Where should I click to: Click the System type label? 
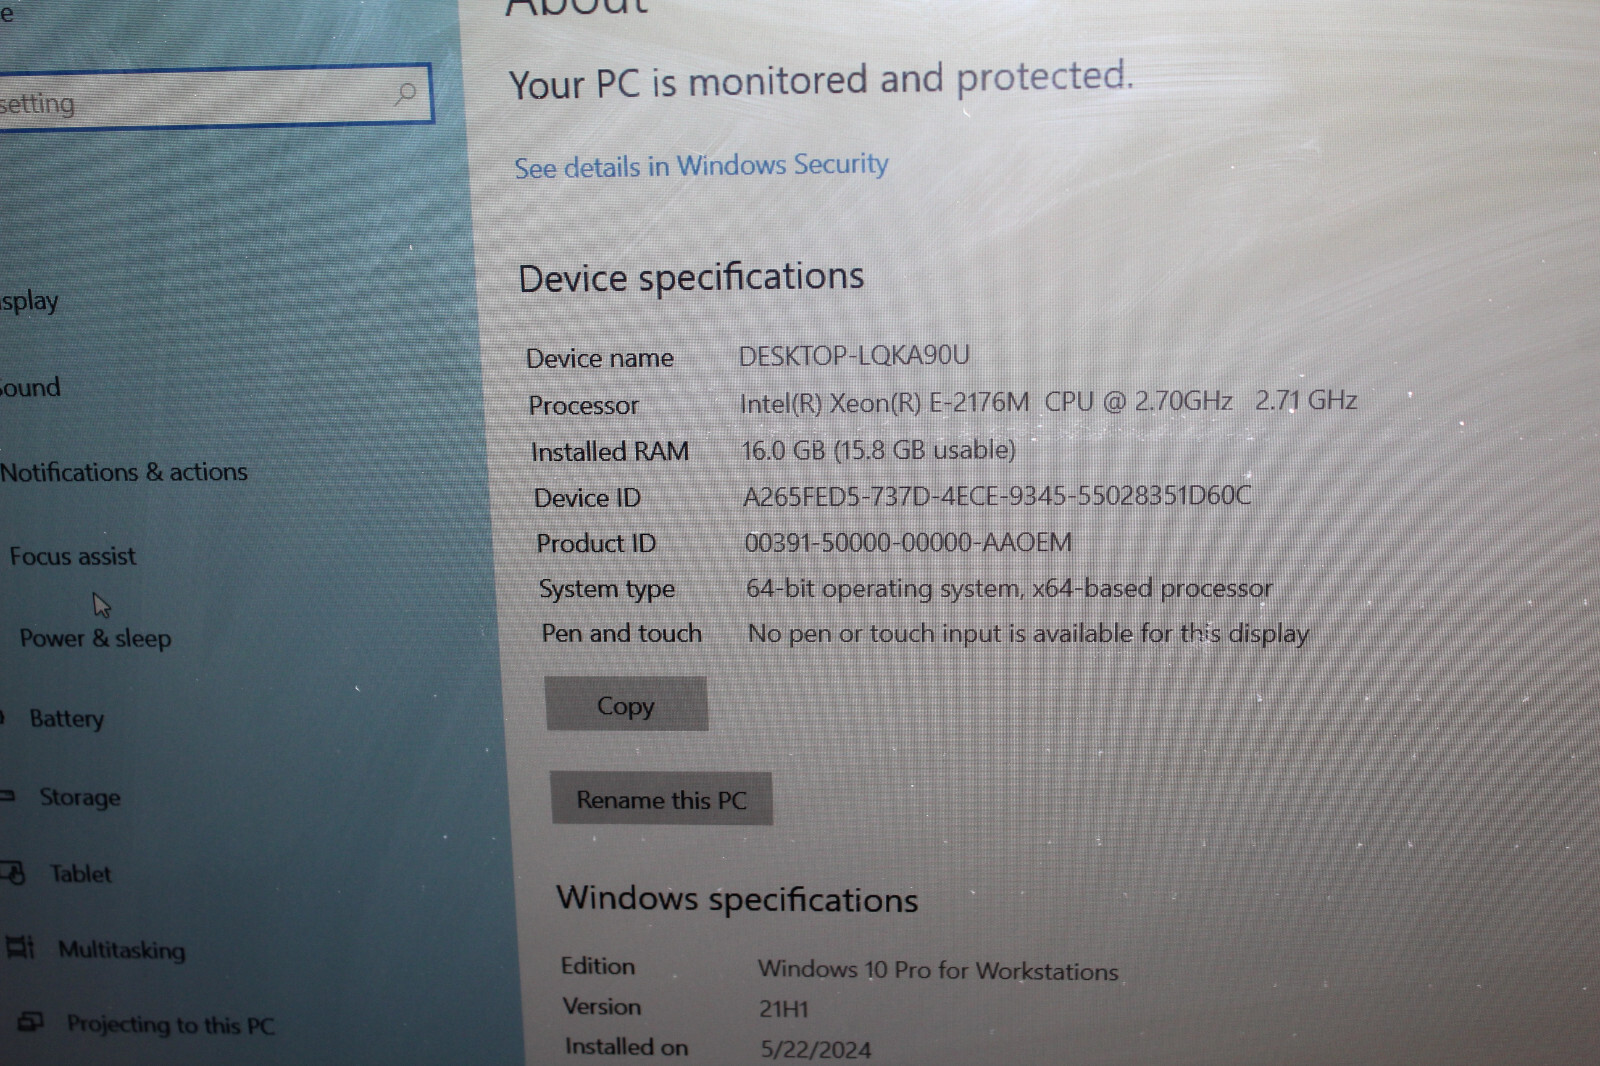tap(607, 589)
